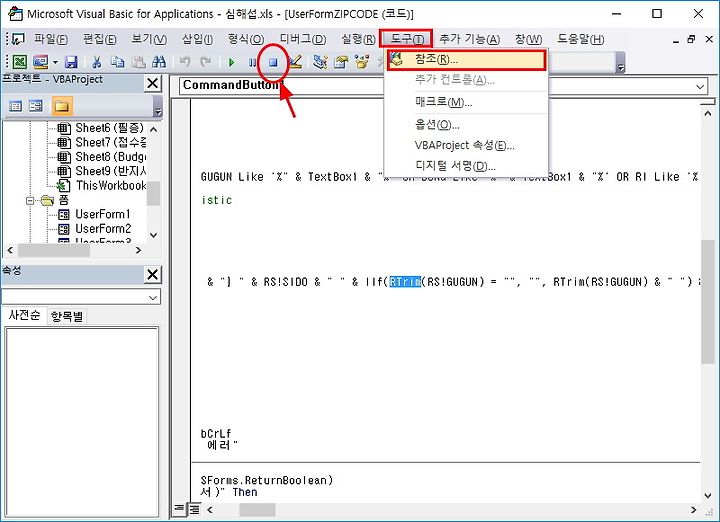720x522 pixels.
Task: Click the Find binoculars icon
Action: coord(159,62)
